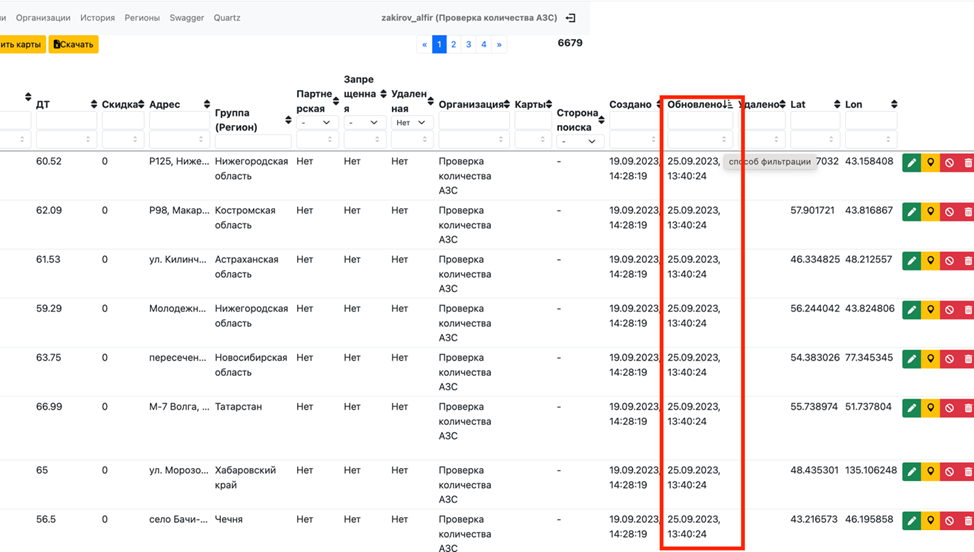Screen dimensions: 974x552
Task: Delete the row with price 60.52
Action: click(x=967, y=163)
